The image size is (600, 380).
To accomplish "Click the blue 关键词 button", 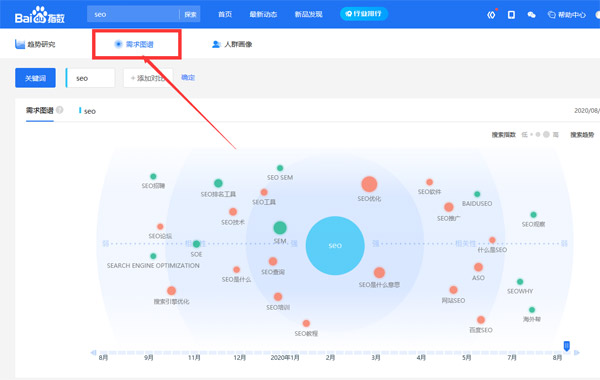I will [x=36, y=78].
